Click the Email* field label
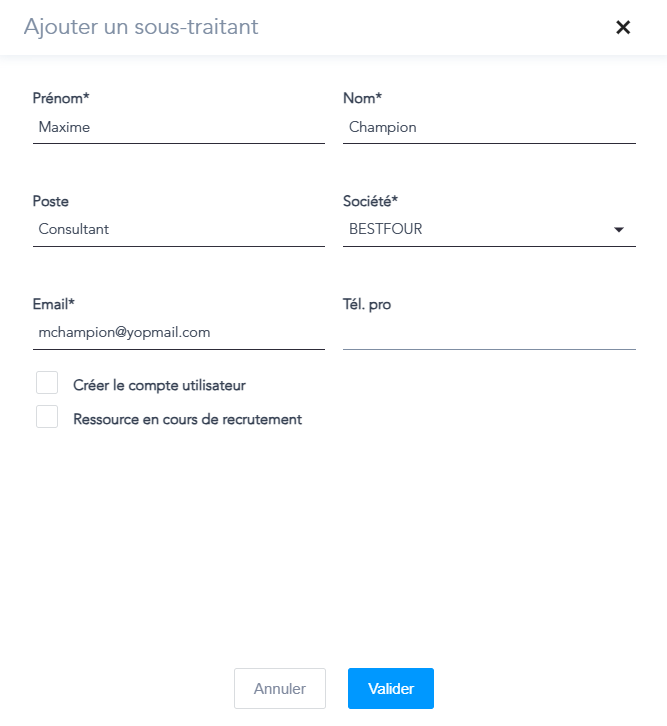This screenshot has height=726, width=667. (54, 304)
